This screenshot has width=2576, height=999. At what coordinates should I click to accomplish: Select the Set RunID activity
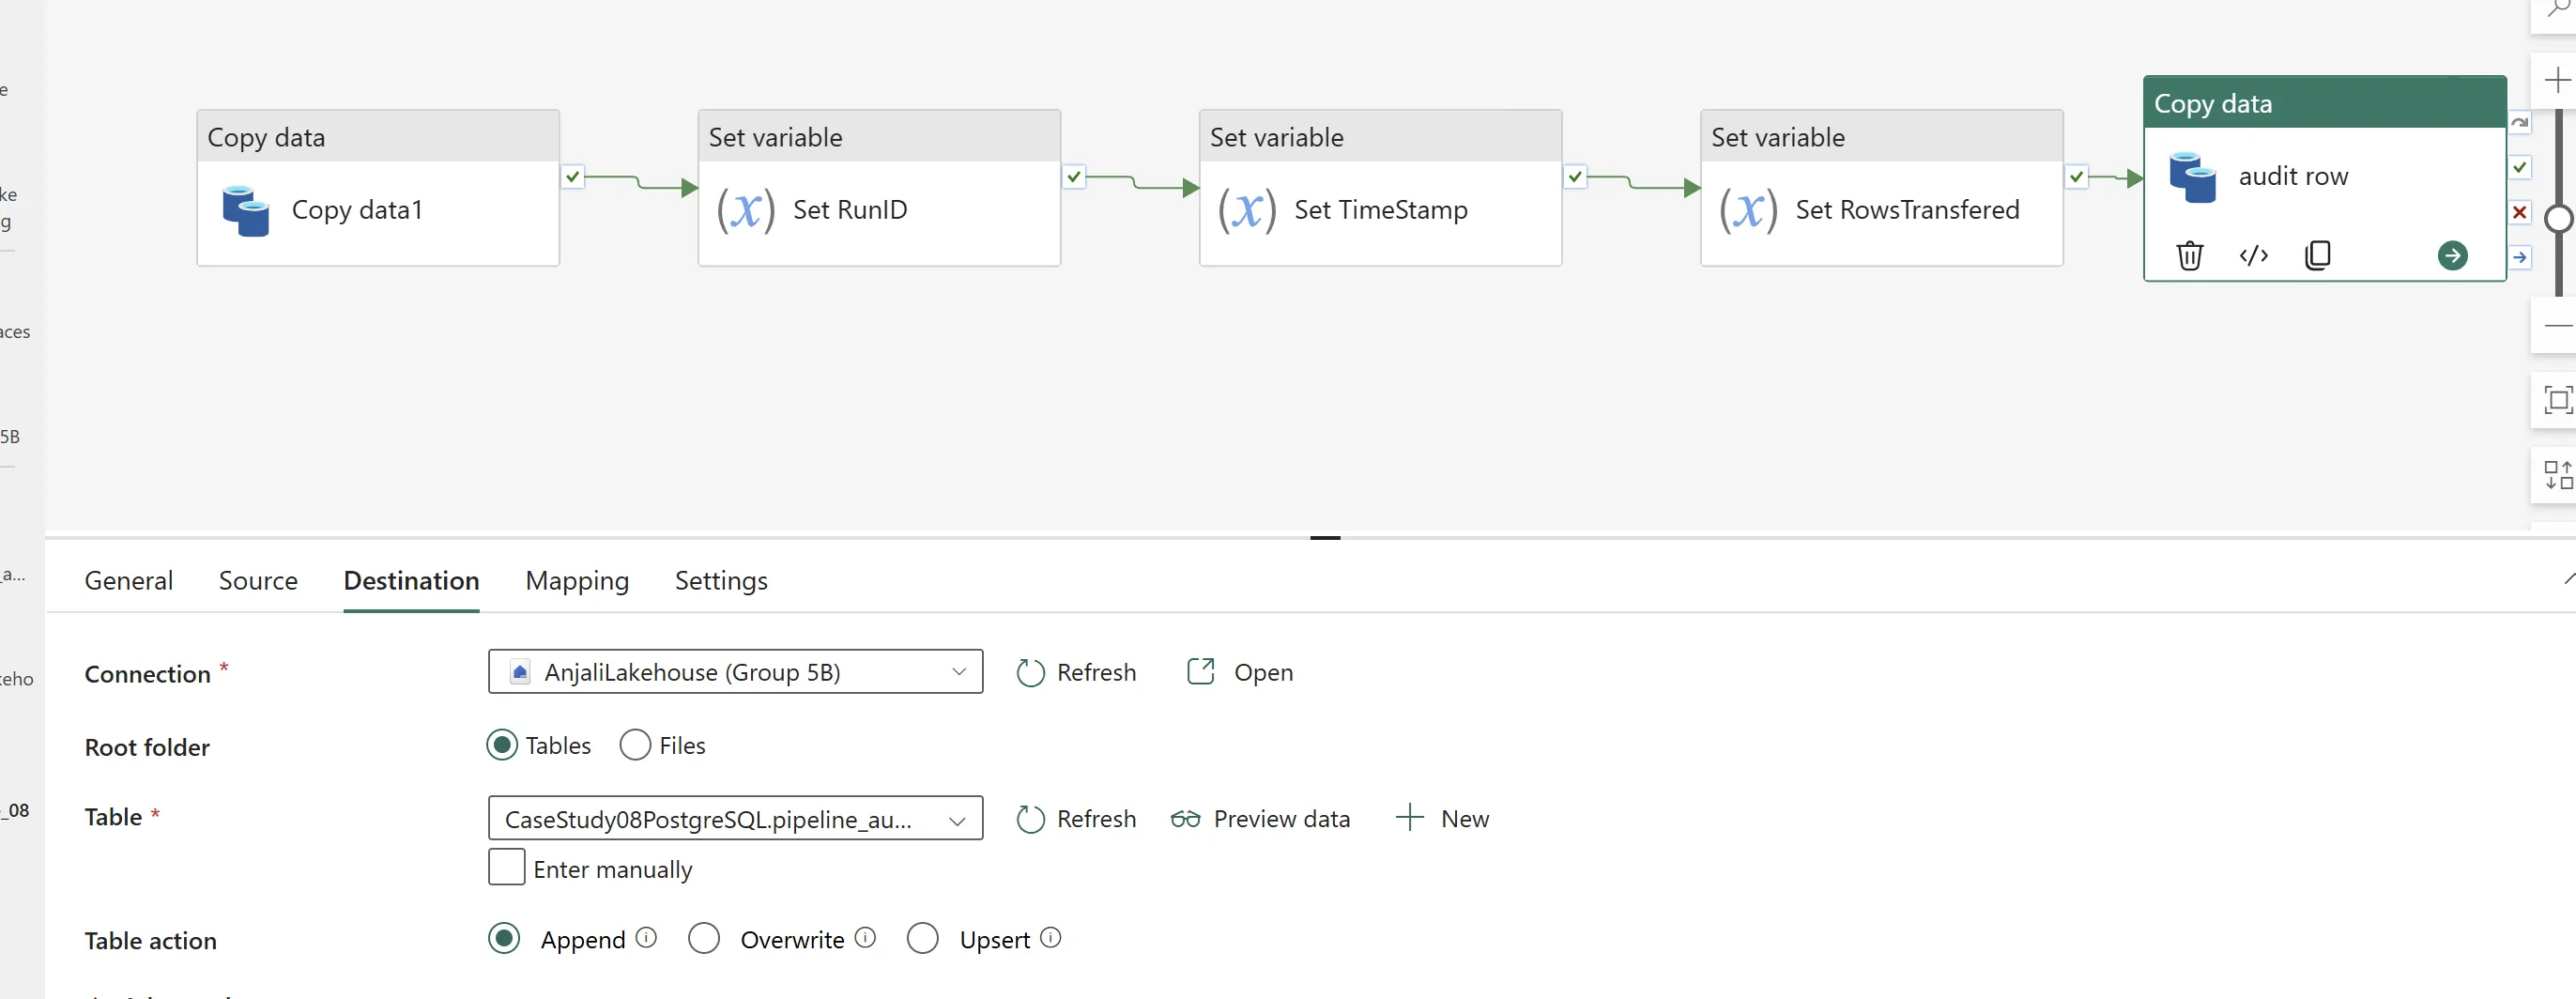pos(879,188)
